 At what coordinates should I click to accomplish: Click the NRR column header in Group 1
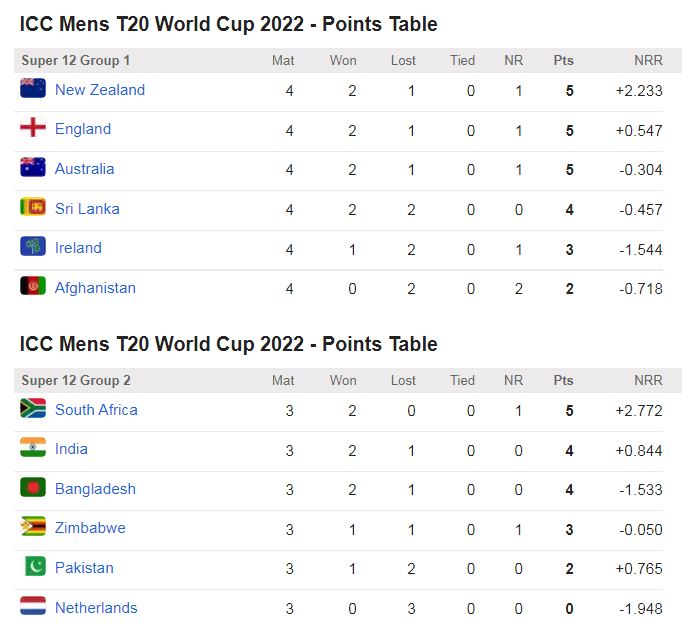(648, 61)
